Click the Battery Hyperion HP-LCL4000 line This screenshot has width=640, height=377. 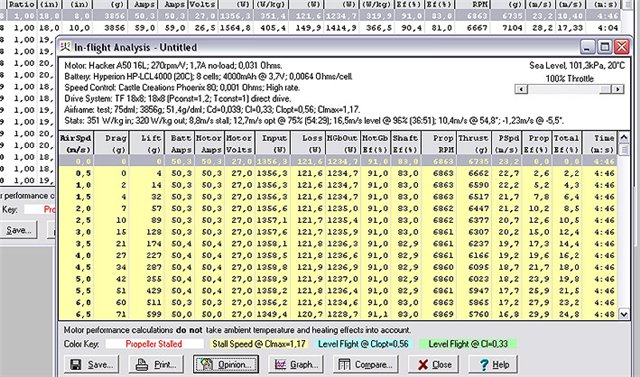(x=209, y=77)
